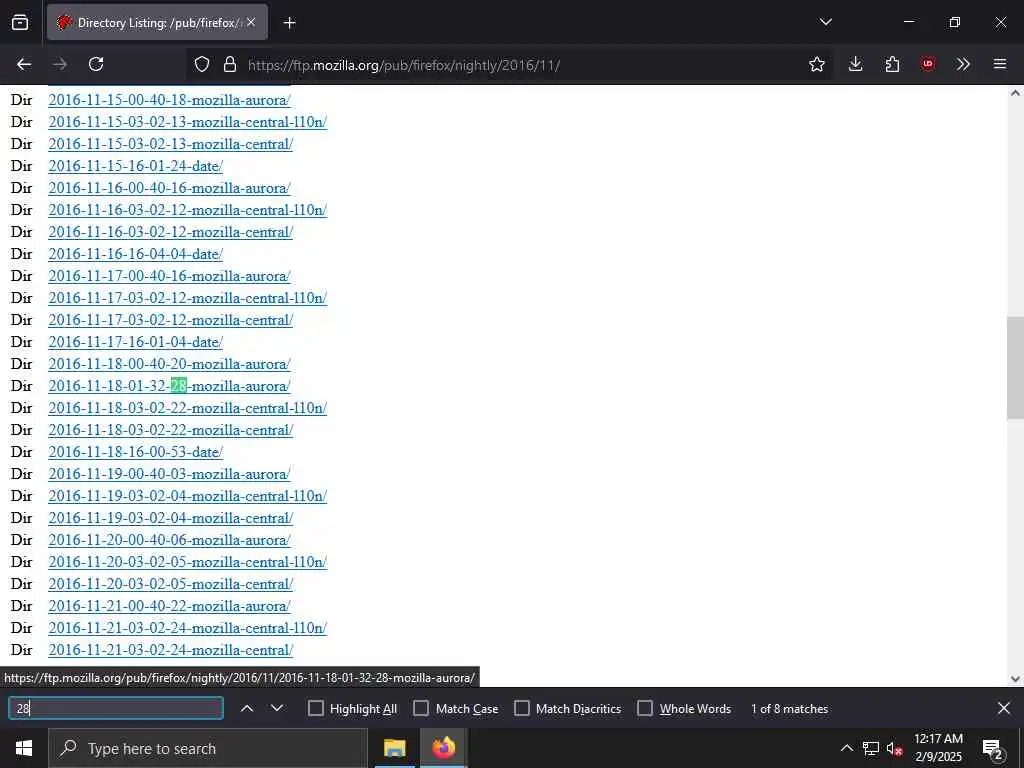The width and height of the screenshot is (1024, 768).
Task: Reload the current page
Action: (96, 64)
